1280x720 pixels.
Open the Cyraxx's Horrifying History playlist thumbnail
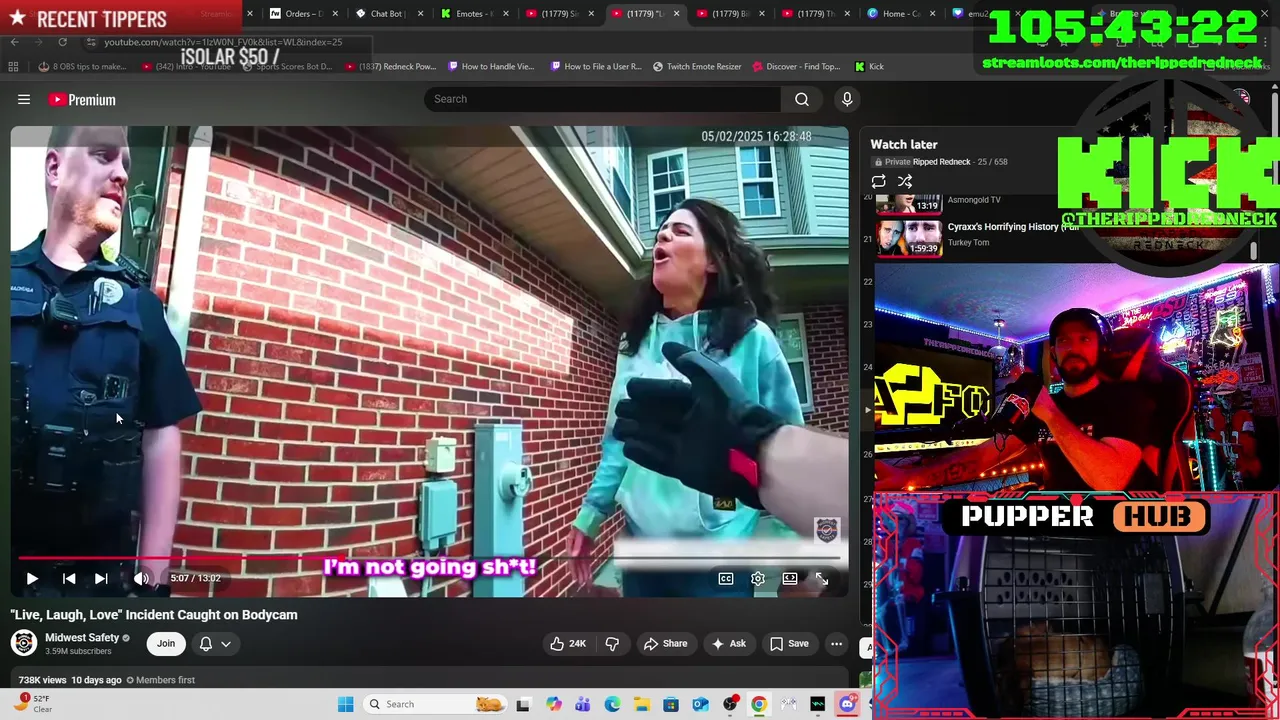click(x=909, y=239)
